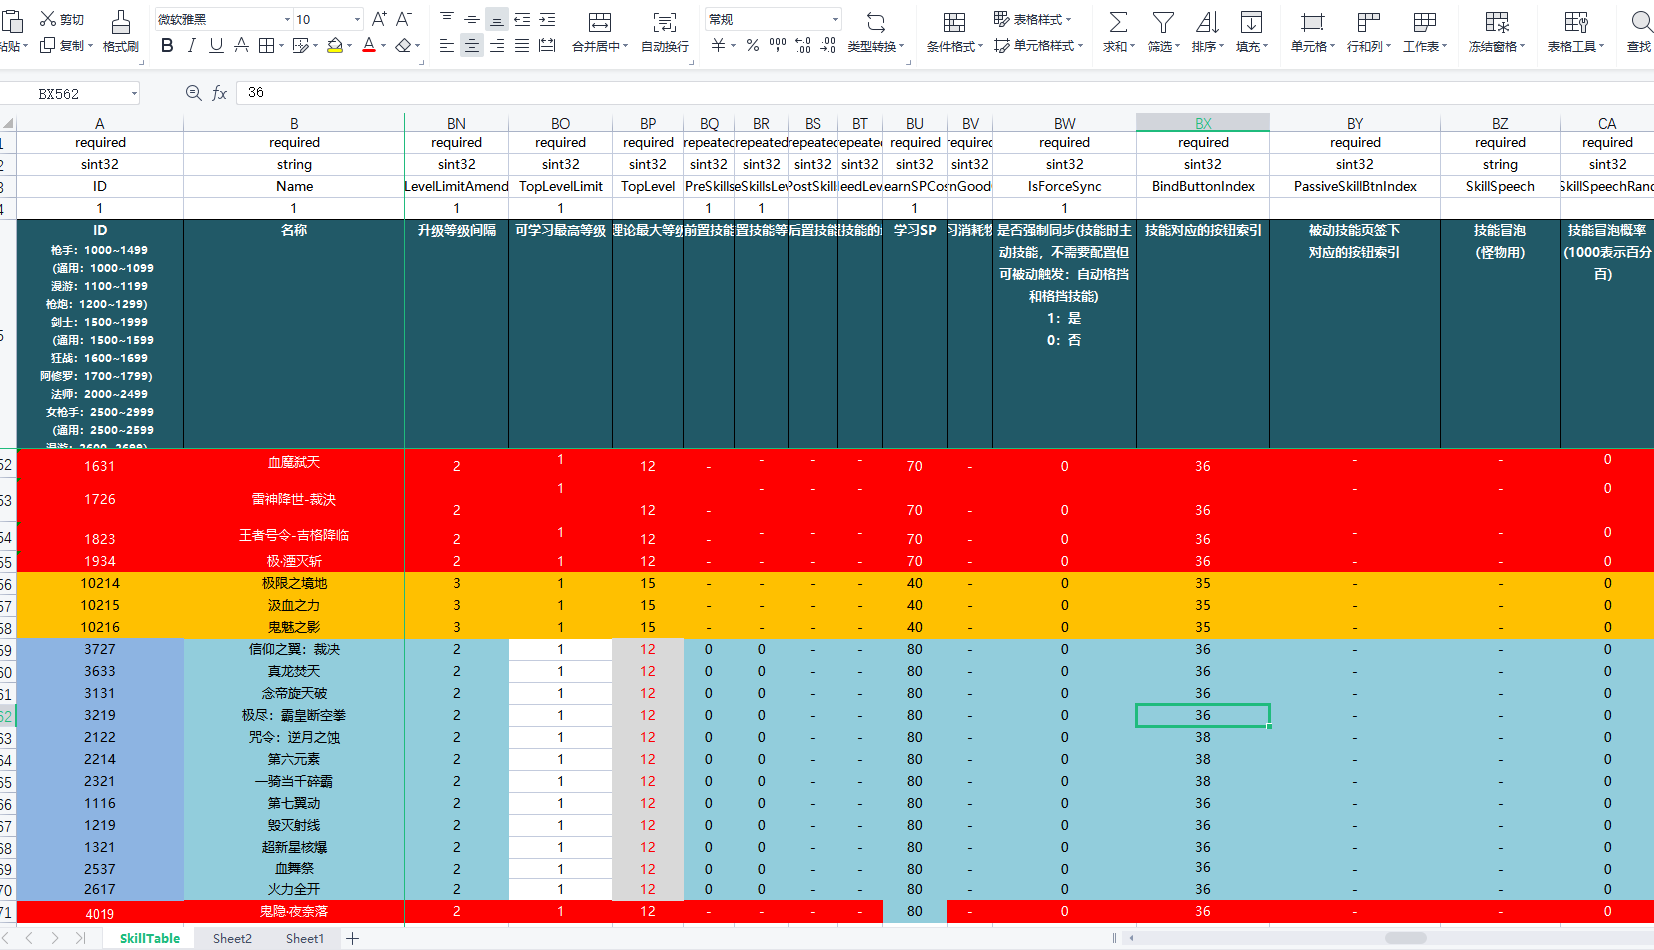
Task: Click the 剪切 cut button
Action: (x=62, y=19)
